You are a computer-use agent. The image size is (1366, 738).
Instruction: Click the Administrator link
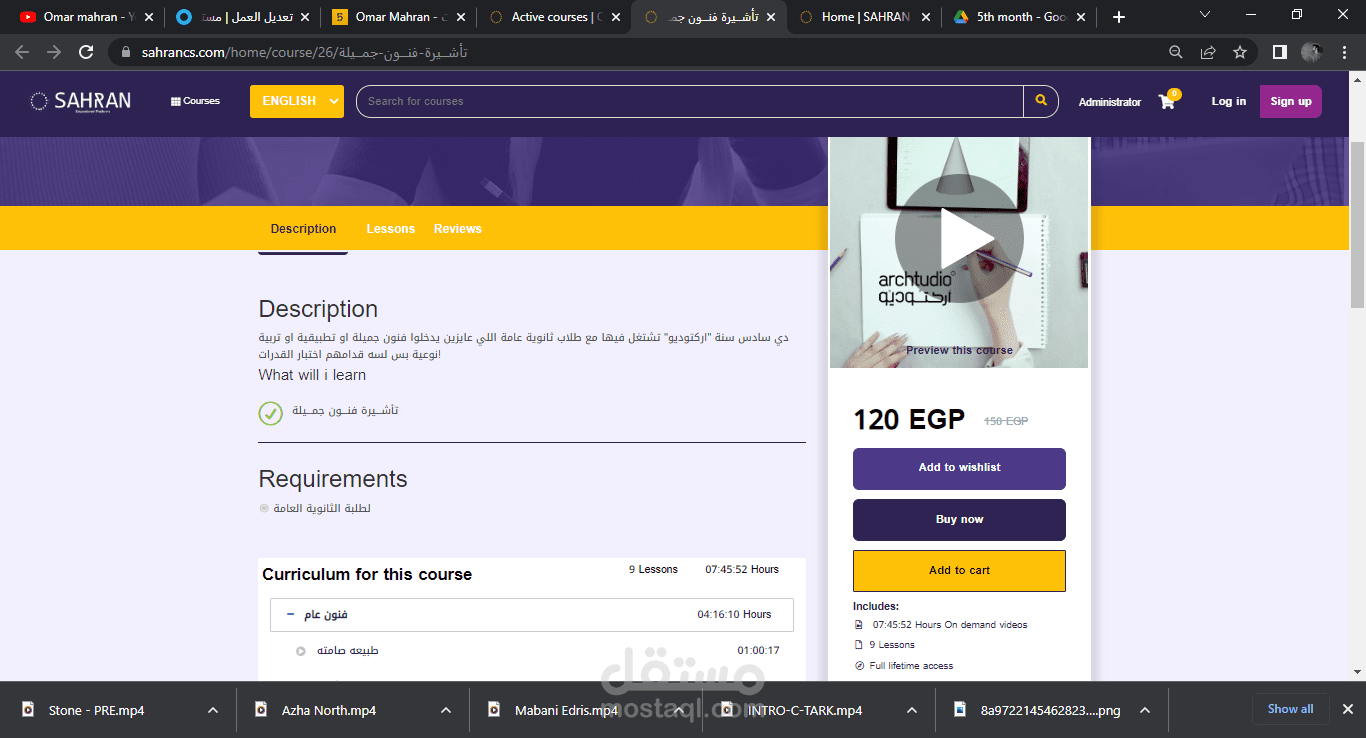[x=1109, y=102]
